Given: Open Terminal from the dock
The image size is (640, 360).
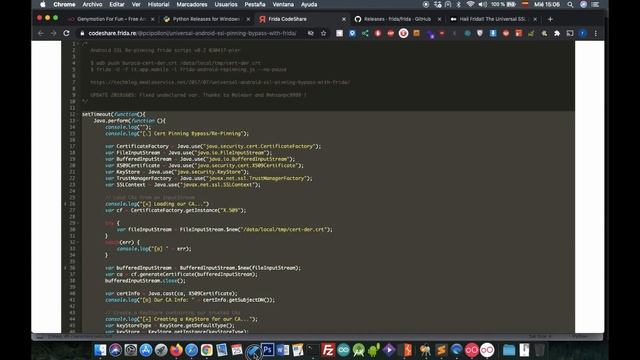Looking at the screenshot, I should (313, 350).
